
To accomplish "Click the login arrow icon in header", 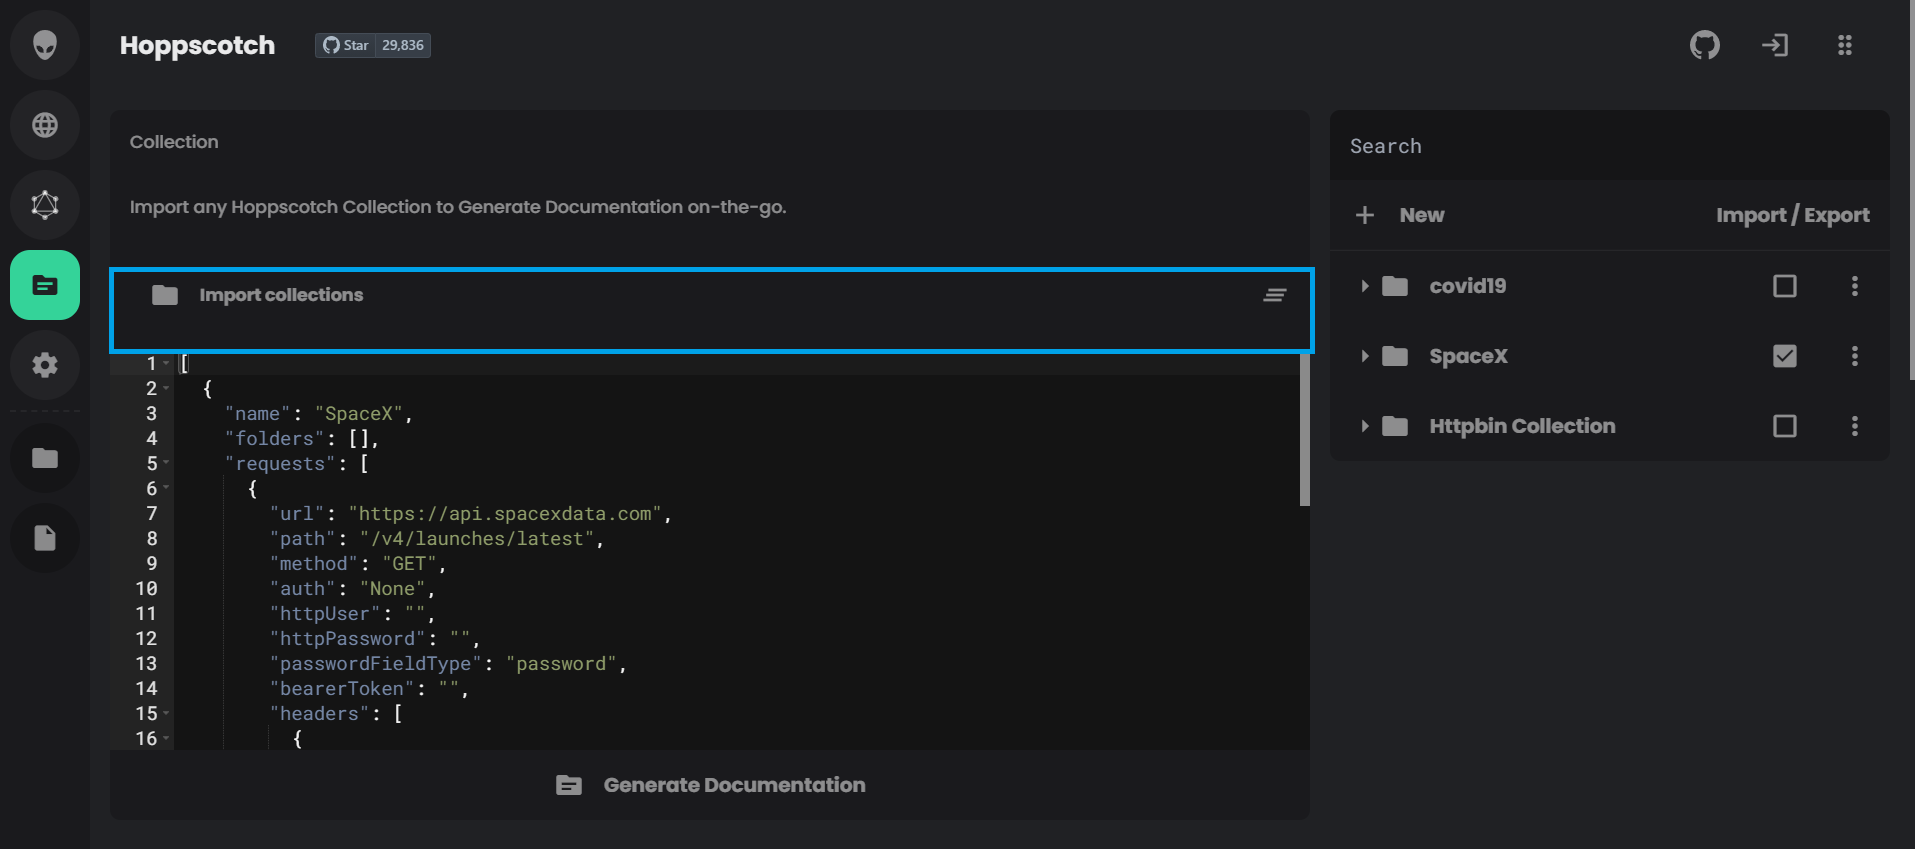I will [x=1775, y=45].
